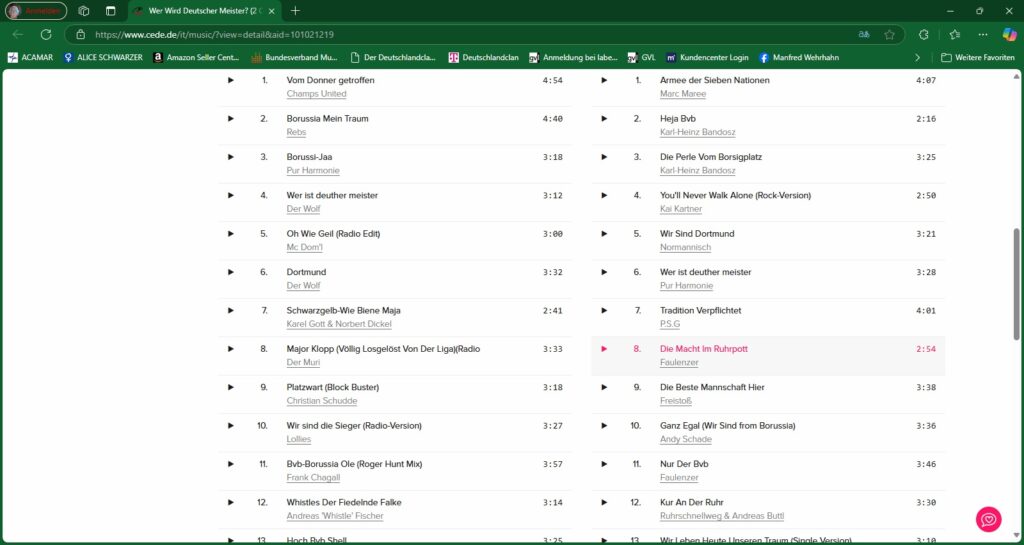The height and width of the screenshot is (545, 1024).
Task: Open artist link Marc Maree
Action: point(682,94)
